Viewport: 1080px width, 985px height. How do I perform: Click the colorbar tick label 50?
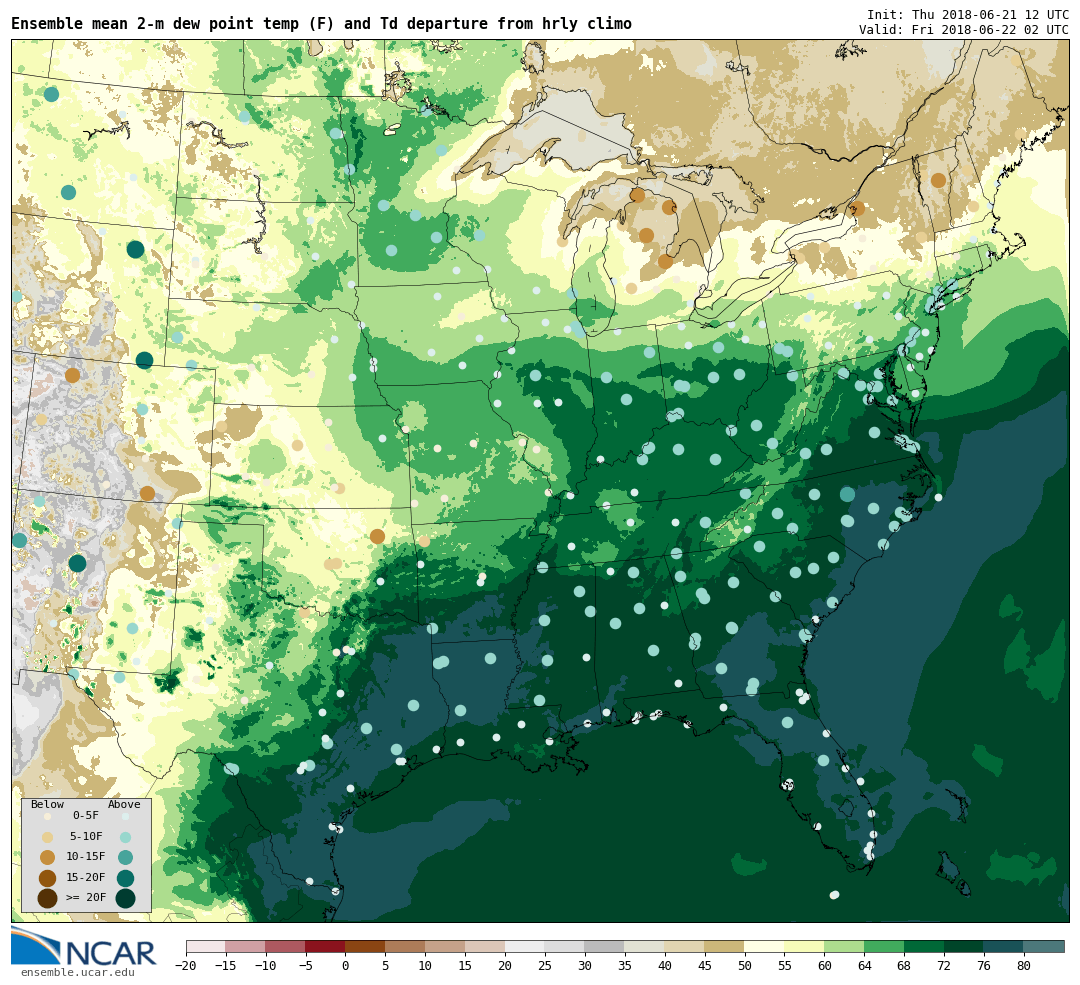click(745, 966)
